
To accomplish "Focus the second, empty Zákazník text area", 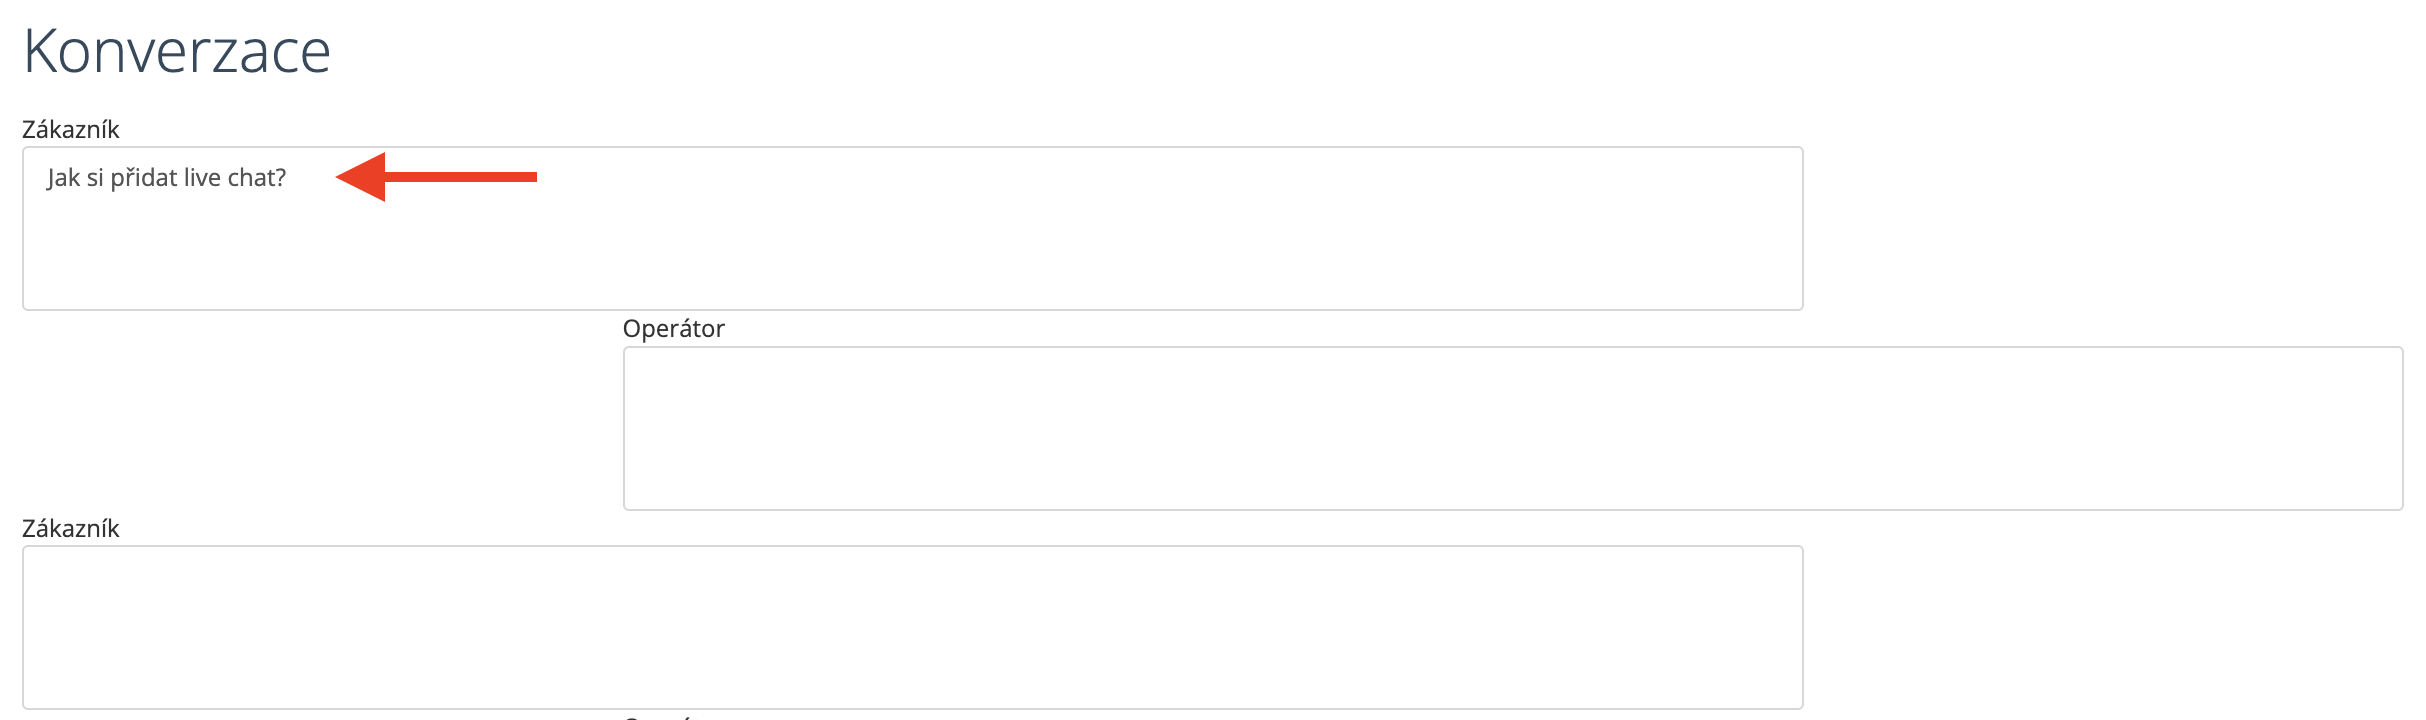I will click(x=912, y=627).
